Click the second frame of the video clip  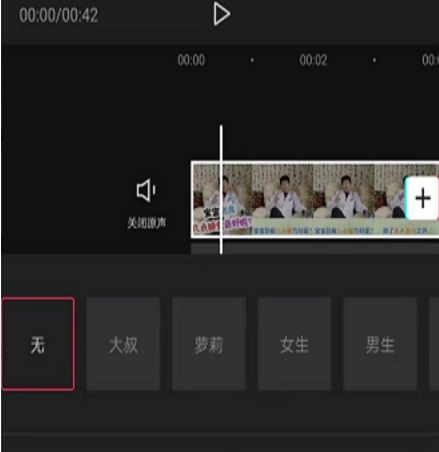[282, 199]
